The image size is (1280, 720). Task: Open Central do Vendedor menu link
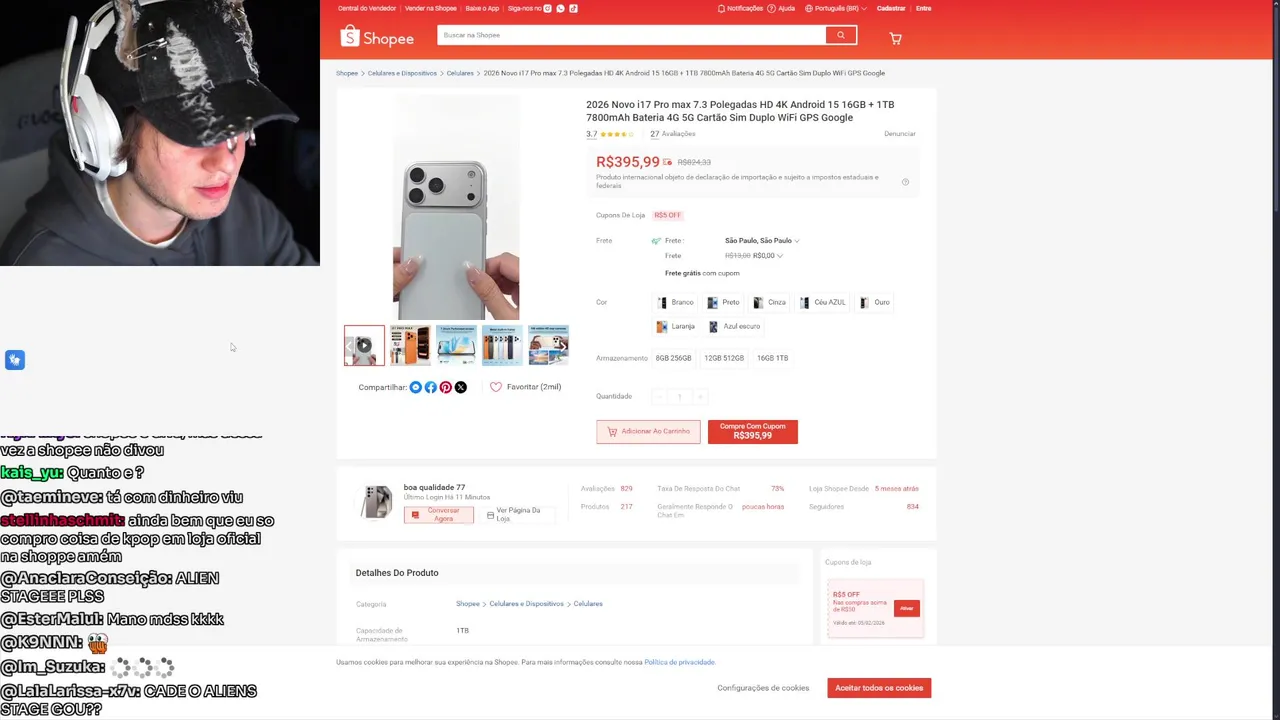[367, 8]
